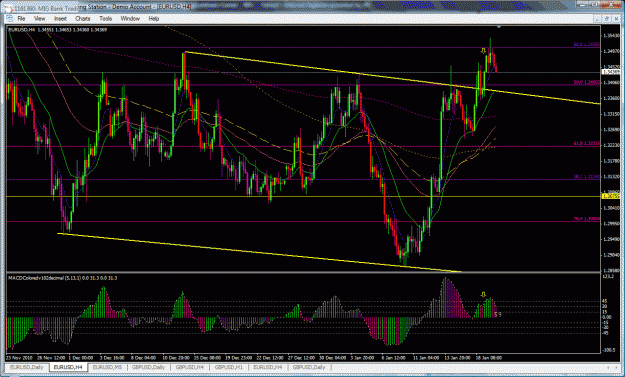The image size is (625, 377).
Task: Open the Tools menu
Action: pyautogui.click(x=105, y=18)
